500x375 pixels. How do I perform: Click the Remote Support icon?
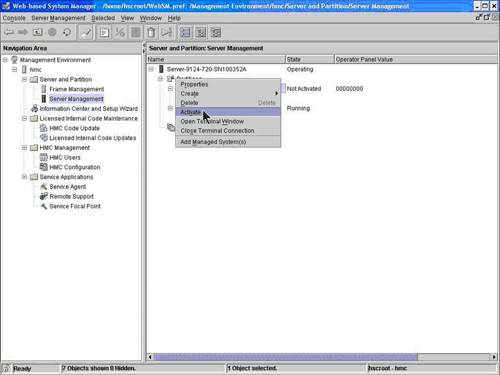click(43, 196)
